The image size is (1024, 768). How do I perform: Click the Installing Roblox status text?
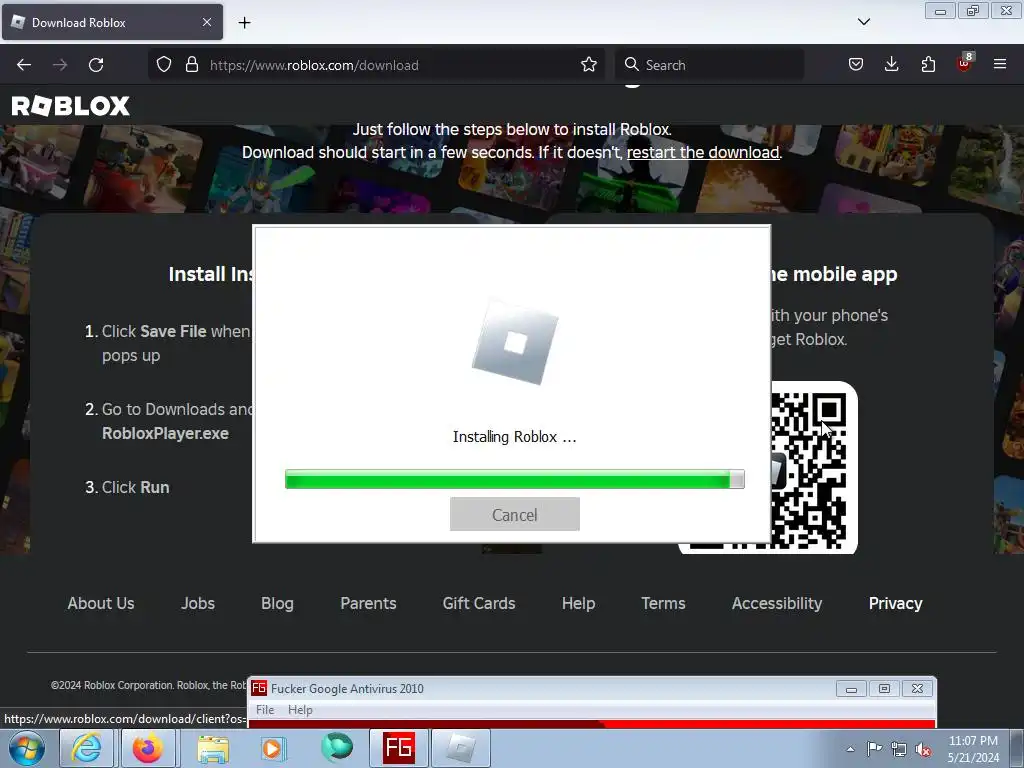tap(515, 437)
